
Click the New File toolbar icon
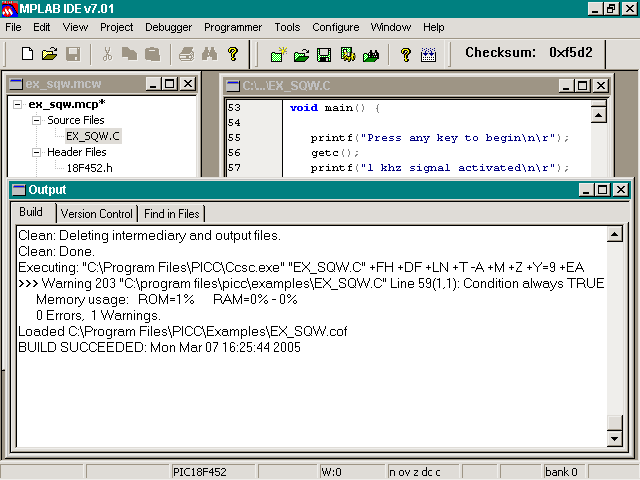27,54
